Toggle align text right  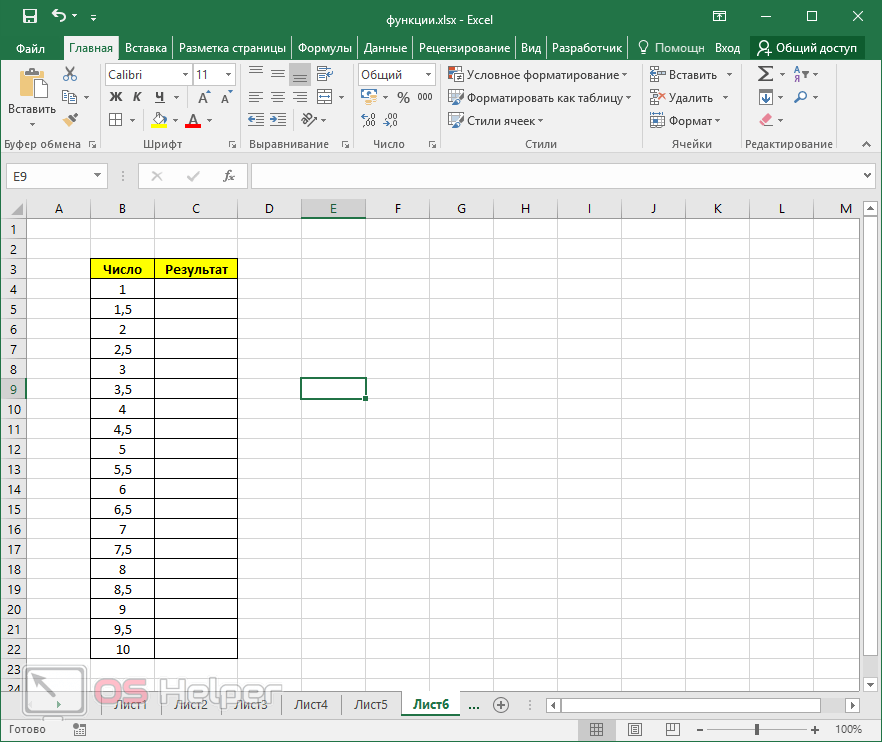[x=300, y=97]
